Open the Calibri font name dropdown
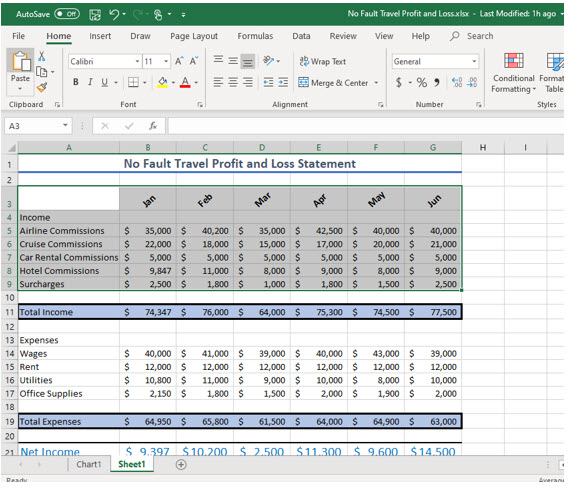 point(137,61)
